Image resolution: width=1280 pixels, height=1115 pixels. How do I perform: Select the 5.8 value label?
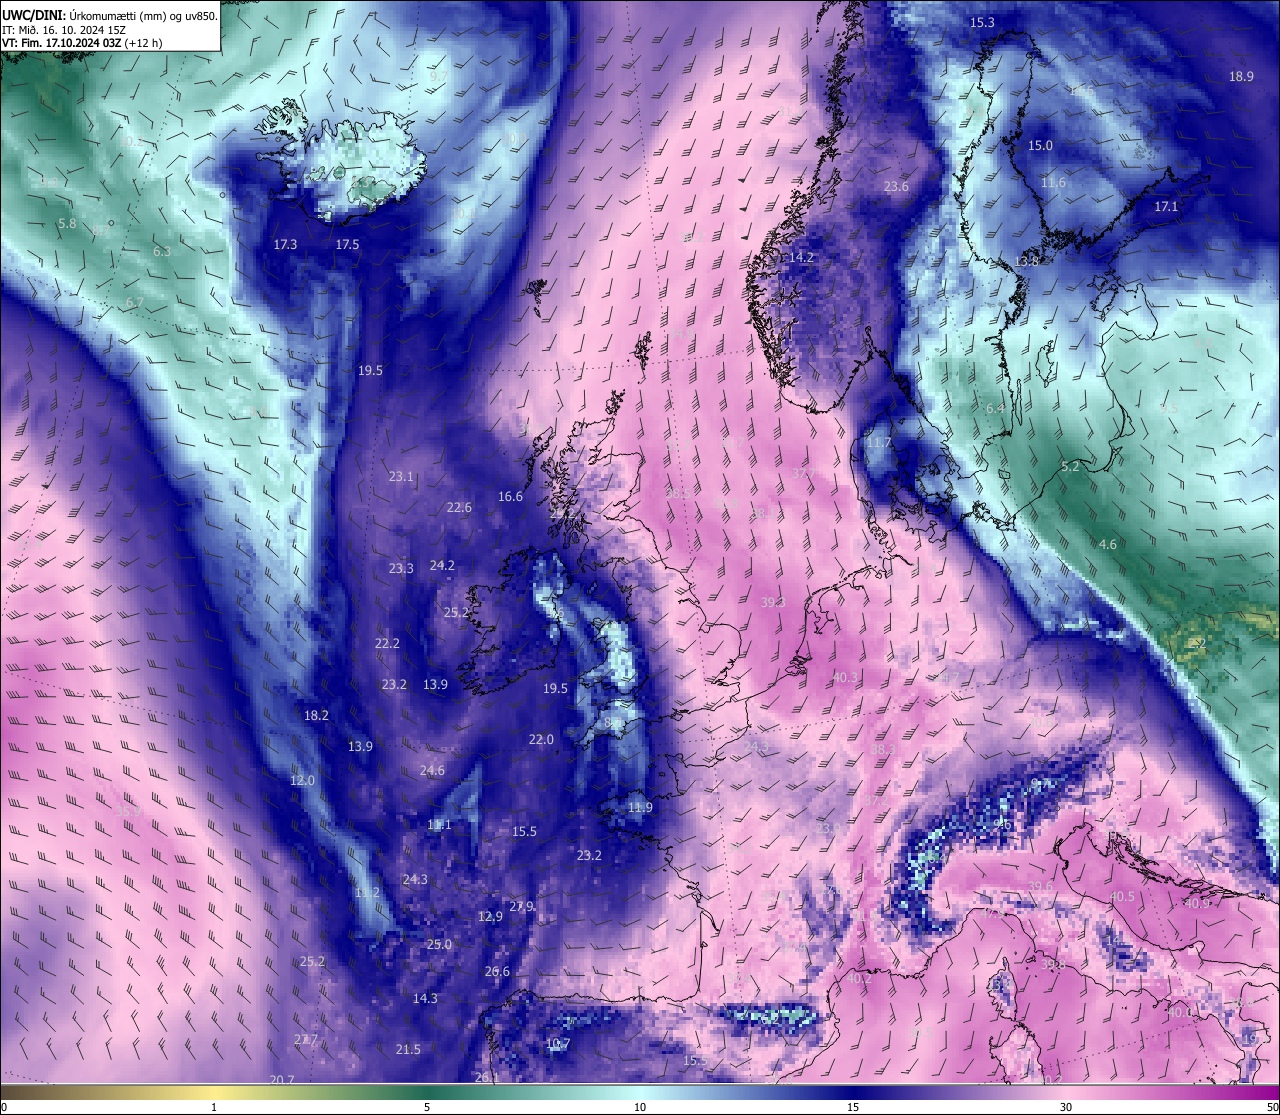(67, 223)
